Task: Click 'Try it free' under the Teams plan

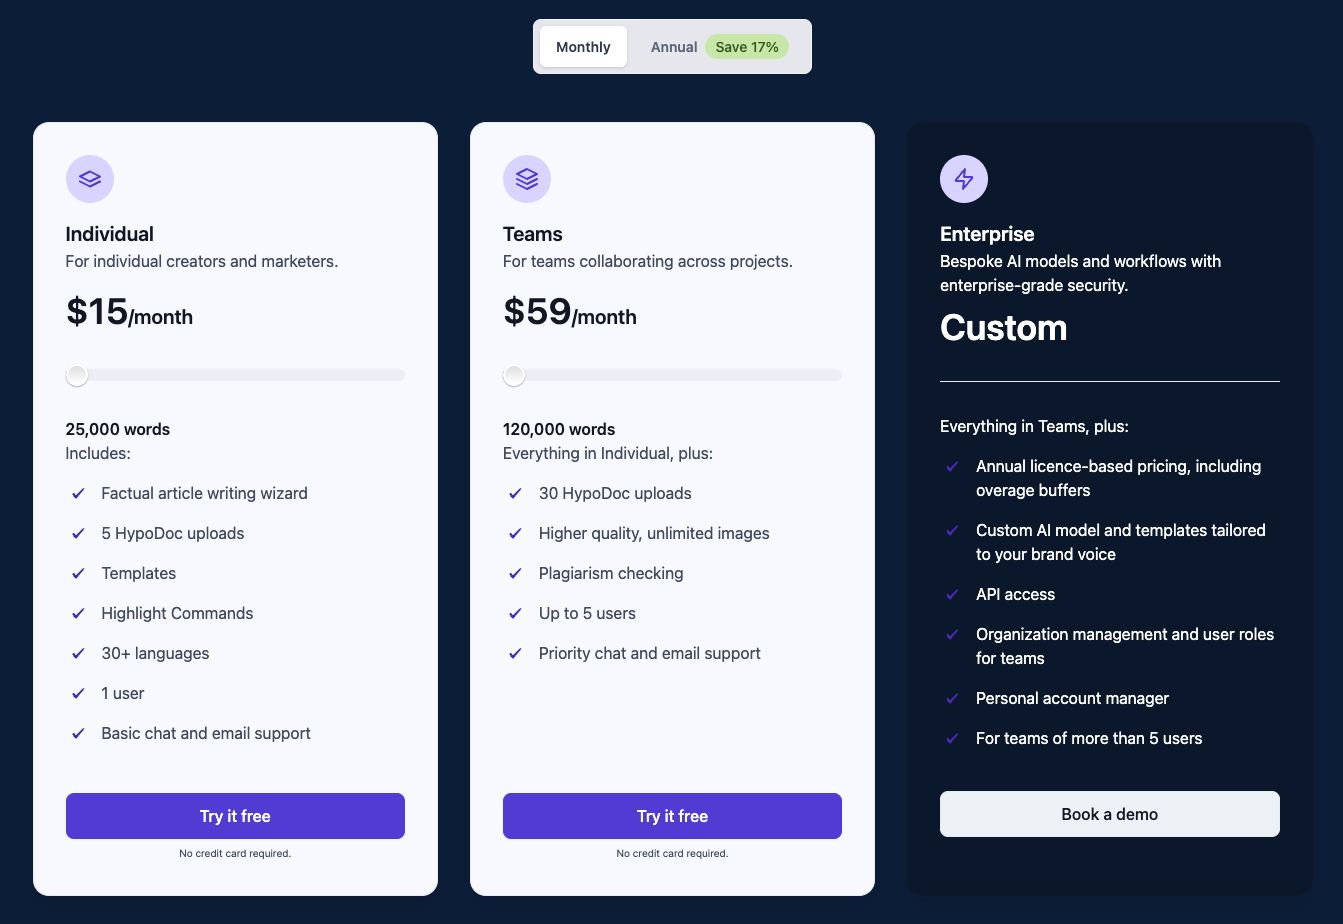Action: pos(672,816)
